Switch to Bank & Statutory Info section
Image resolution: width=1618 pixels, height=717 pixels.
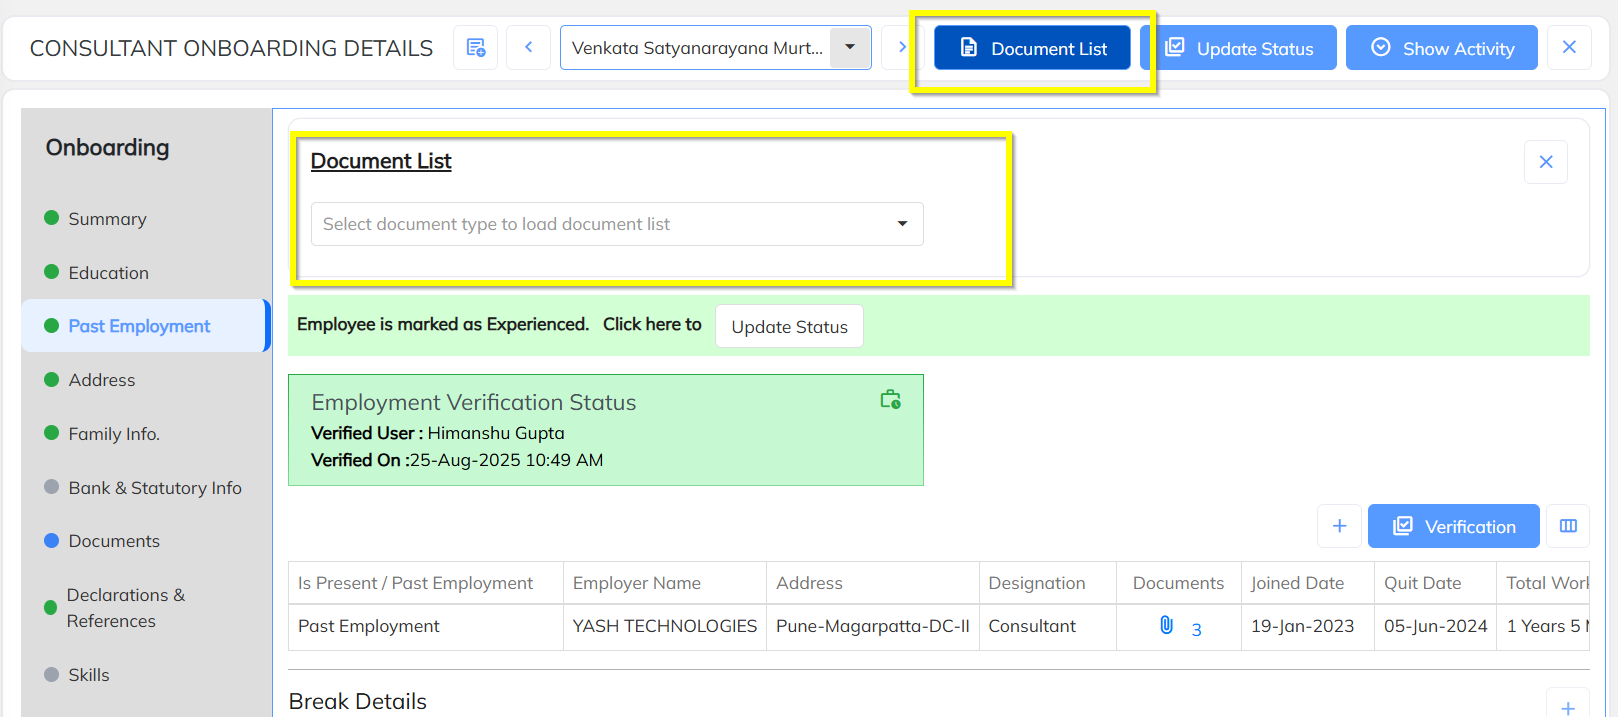(x=155, y=488)
